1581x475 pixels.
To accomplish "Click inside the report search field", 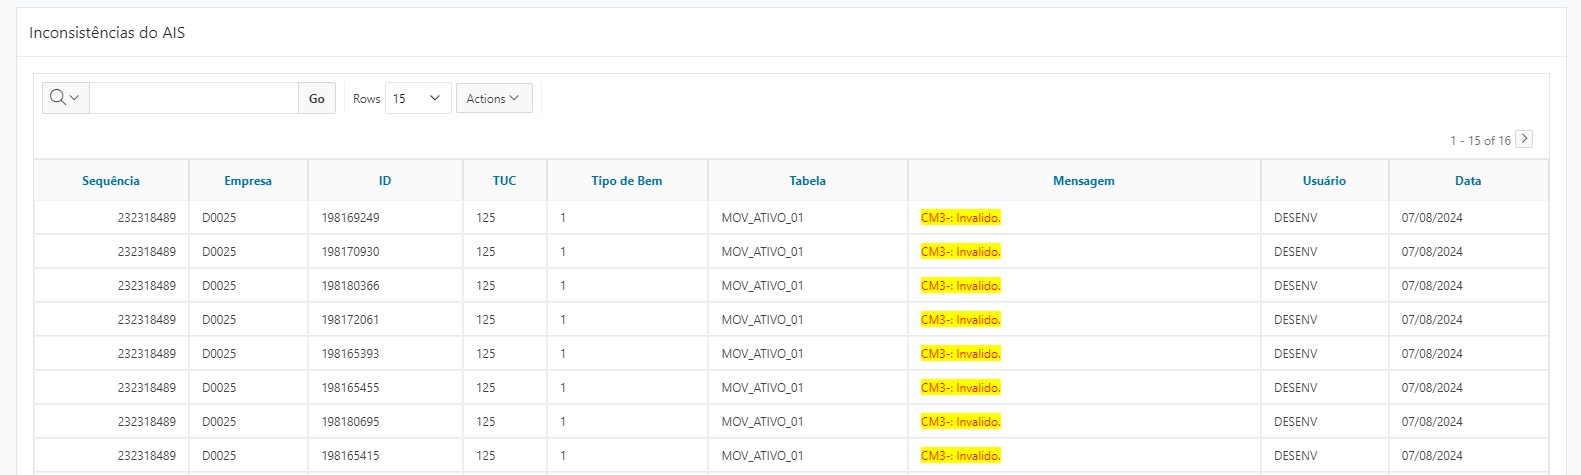I will pyautogui.click(x=194, y=98).
